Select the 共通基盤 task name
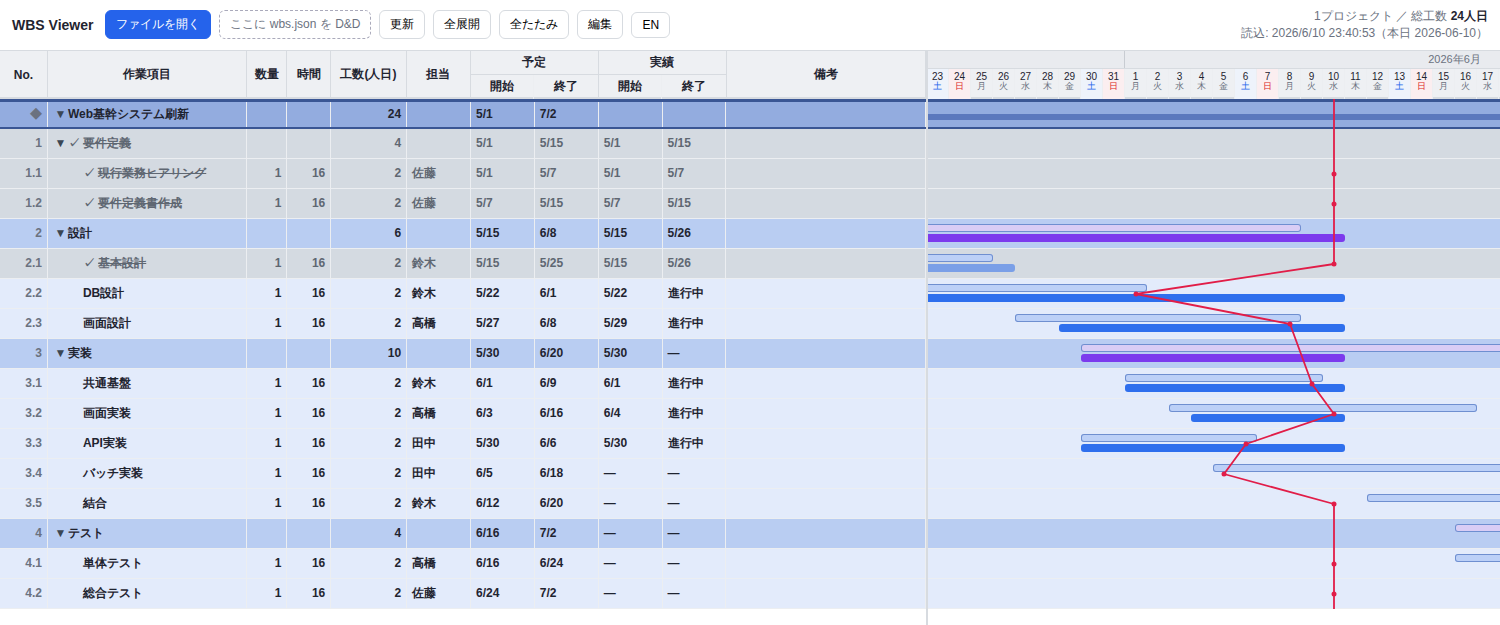The width and height of the screenshot is (1500, 625). 107,383
